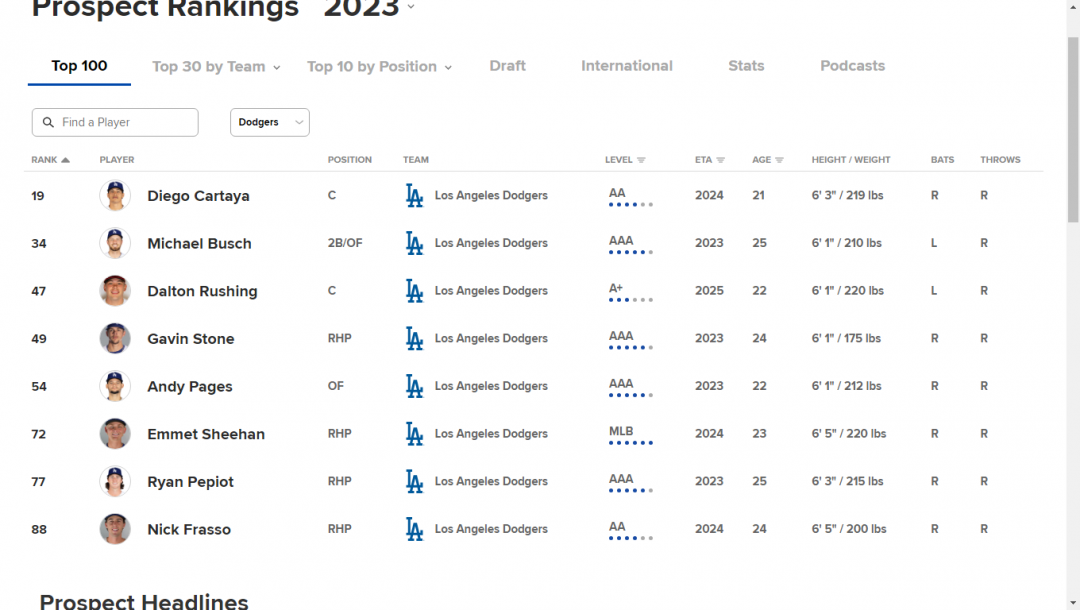Open the 2023 year dropdown
This screenshot has height=610, width=1080.
click(x=369, y=8)
